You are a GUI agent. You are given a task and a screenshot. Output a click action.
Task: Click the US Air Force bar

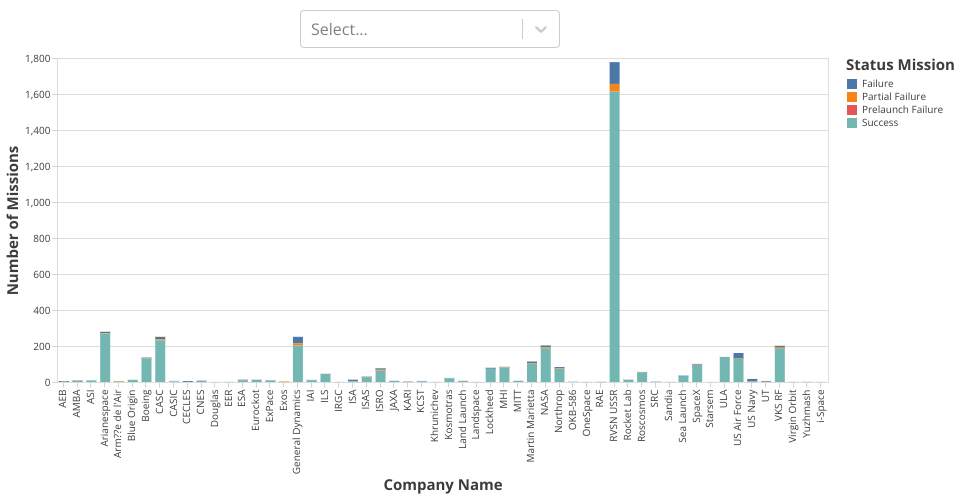738,370
